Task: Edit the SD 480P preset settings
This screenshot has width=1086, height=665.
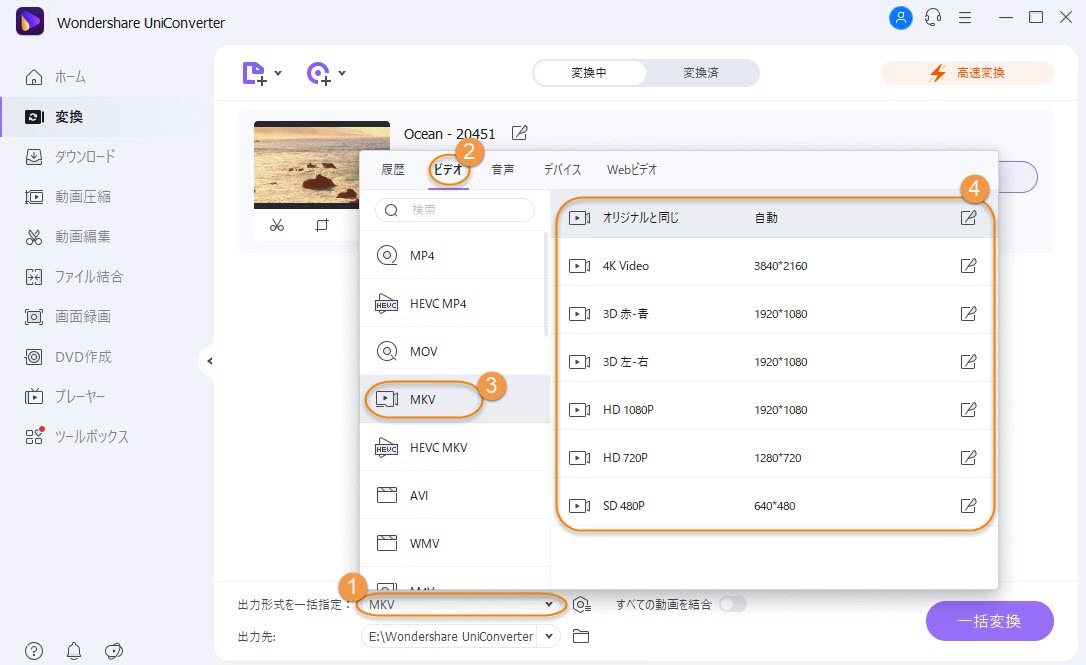Action: pos(968,505)
